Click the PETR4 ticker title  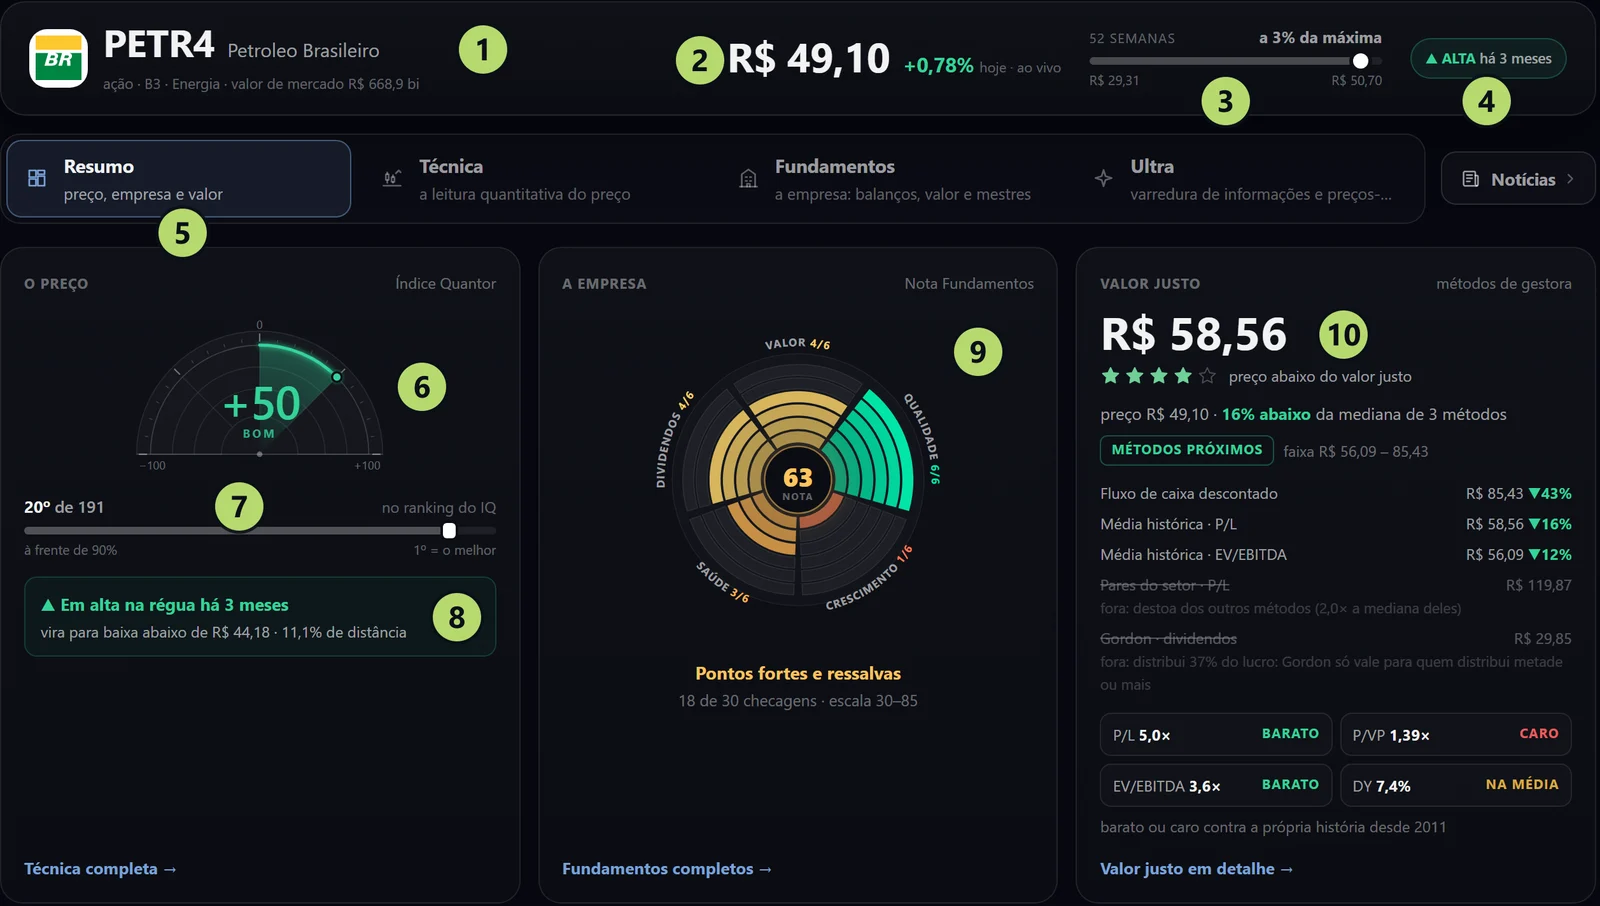pyautogui.click(x=159, y=45)
